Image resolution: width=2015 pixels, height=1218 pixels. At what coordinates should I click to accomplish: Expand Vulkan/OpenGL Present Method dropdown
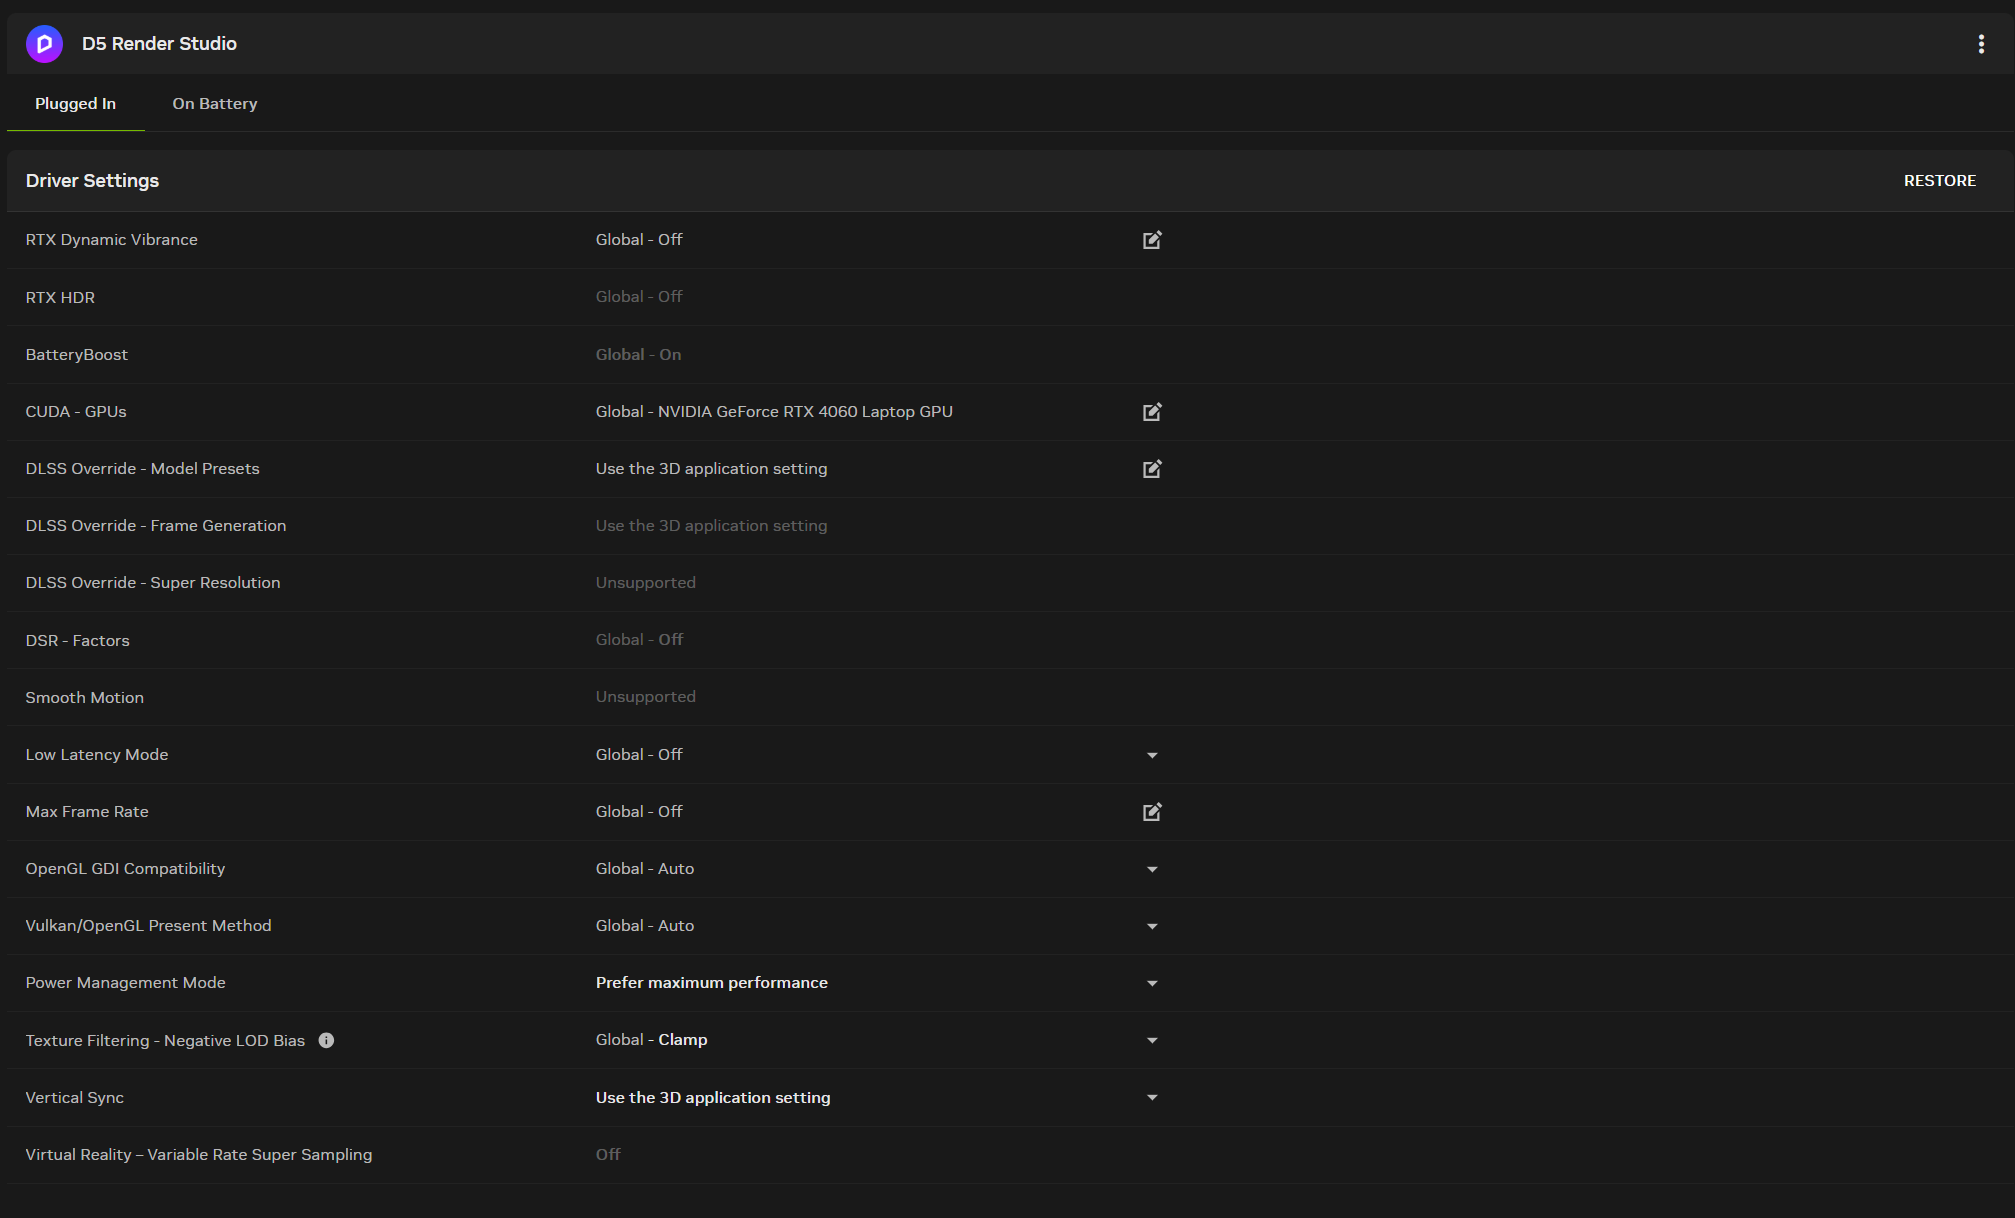click(1152, 926)
